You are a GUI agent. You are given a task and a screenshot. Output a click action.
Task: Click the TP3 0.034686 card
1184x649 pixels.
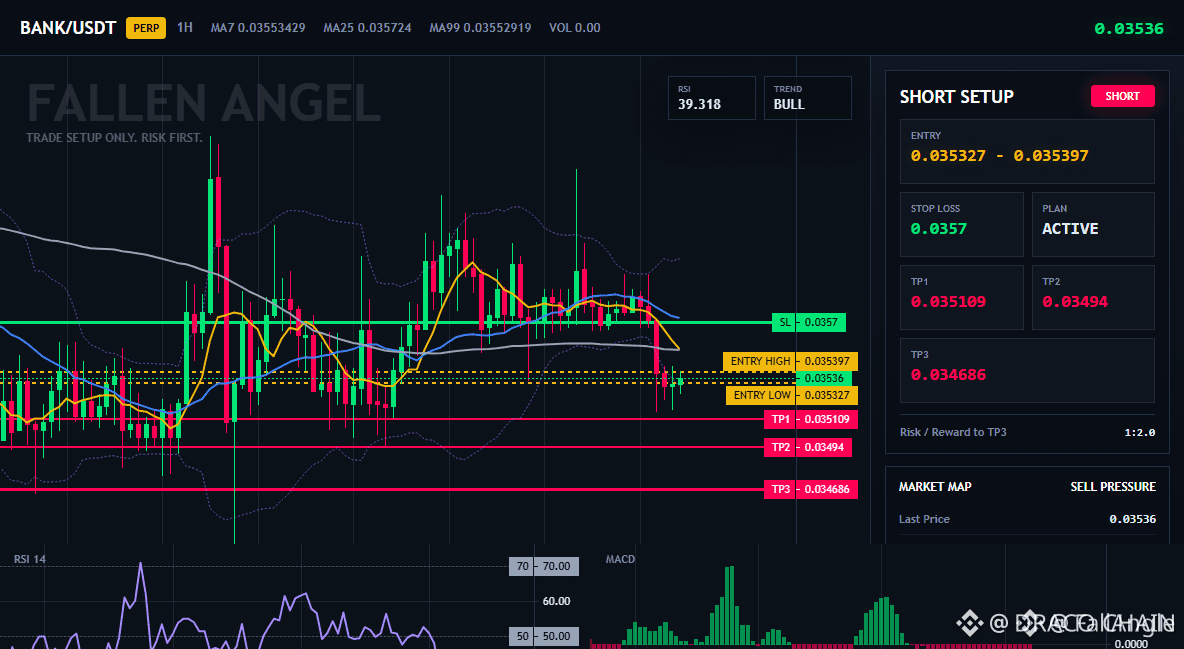1027,370
